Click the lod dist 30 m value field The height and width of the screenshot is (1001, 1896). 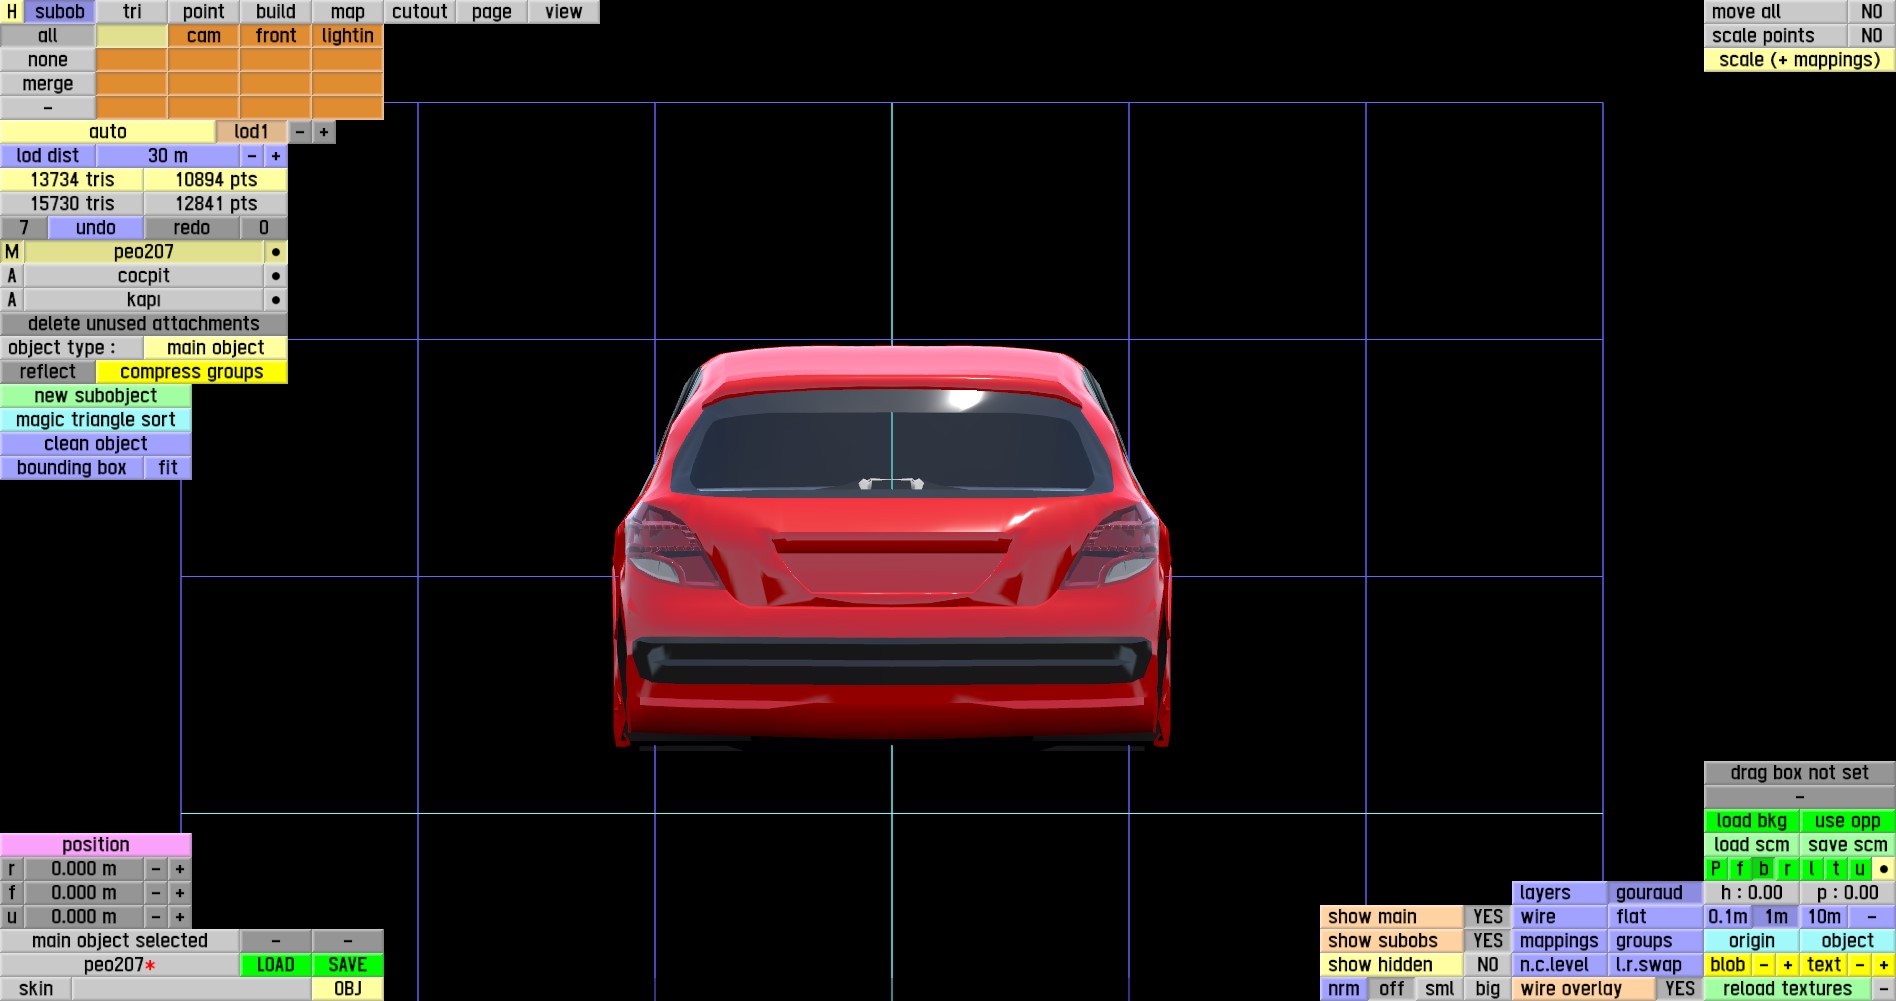[168, 156]
